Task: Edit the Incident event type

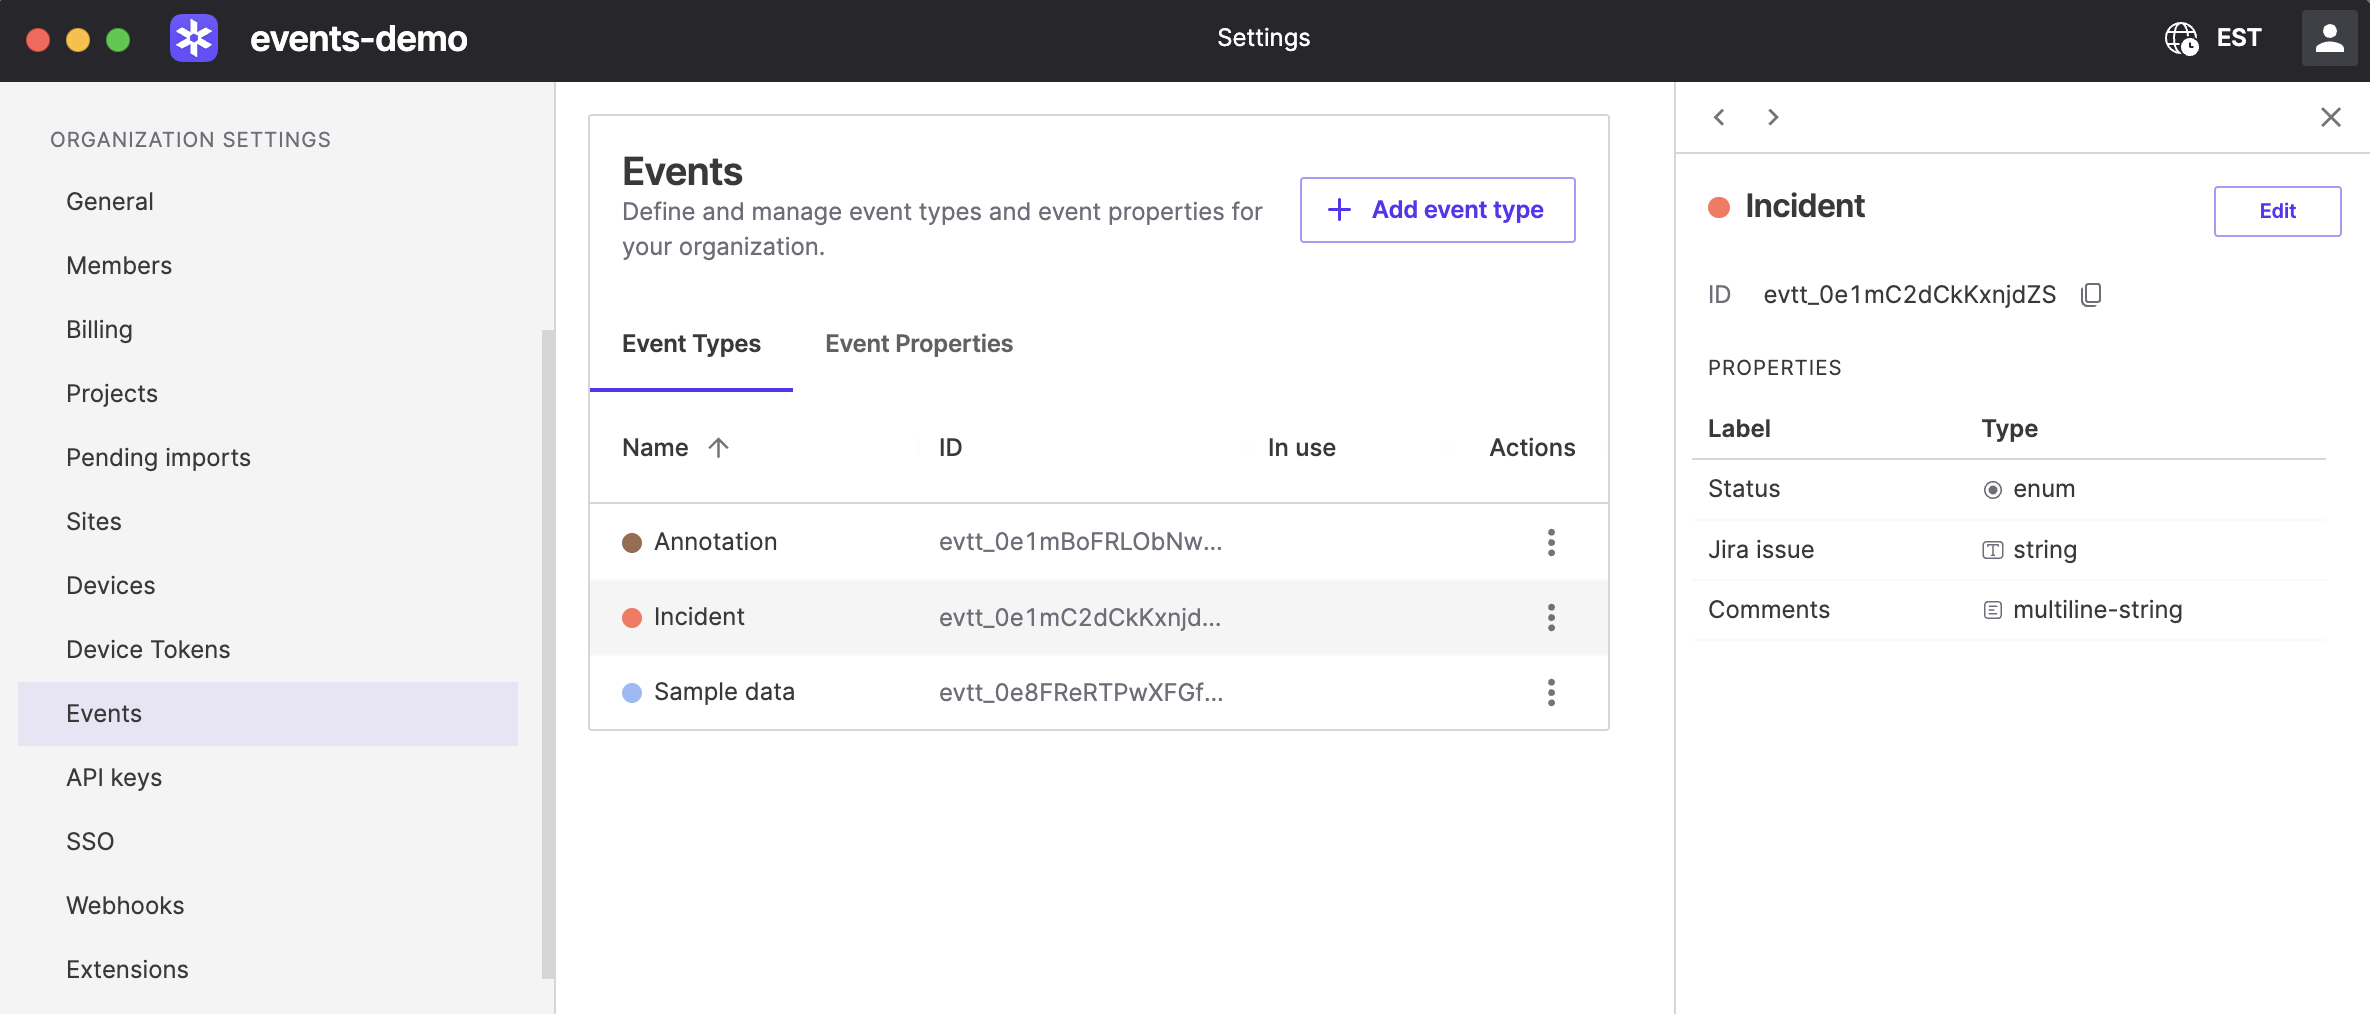Action: point(2277,211)
